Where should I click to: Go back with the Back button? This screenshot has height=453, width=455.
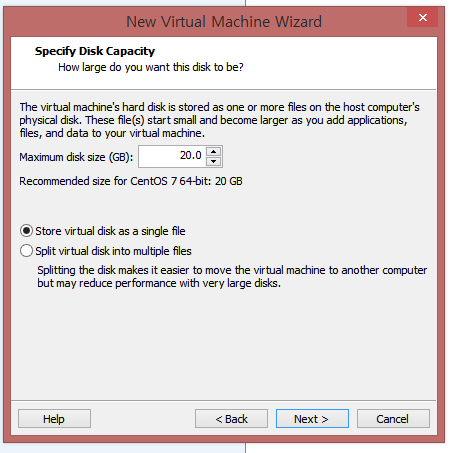tap(231, 419)
